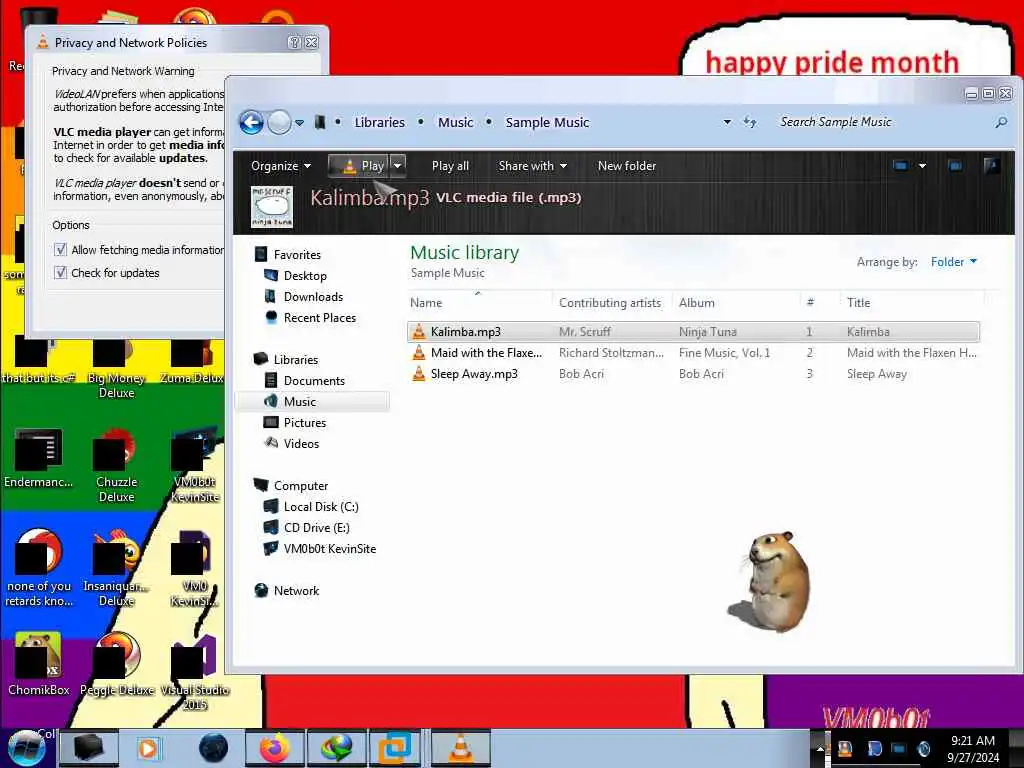Screen dimensions: 1024x768
Task: Open the Share with menu
Action: (x=532, y=166)
